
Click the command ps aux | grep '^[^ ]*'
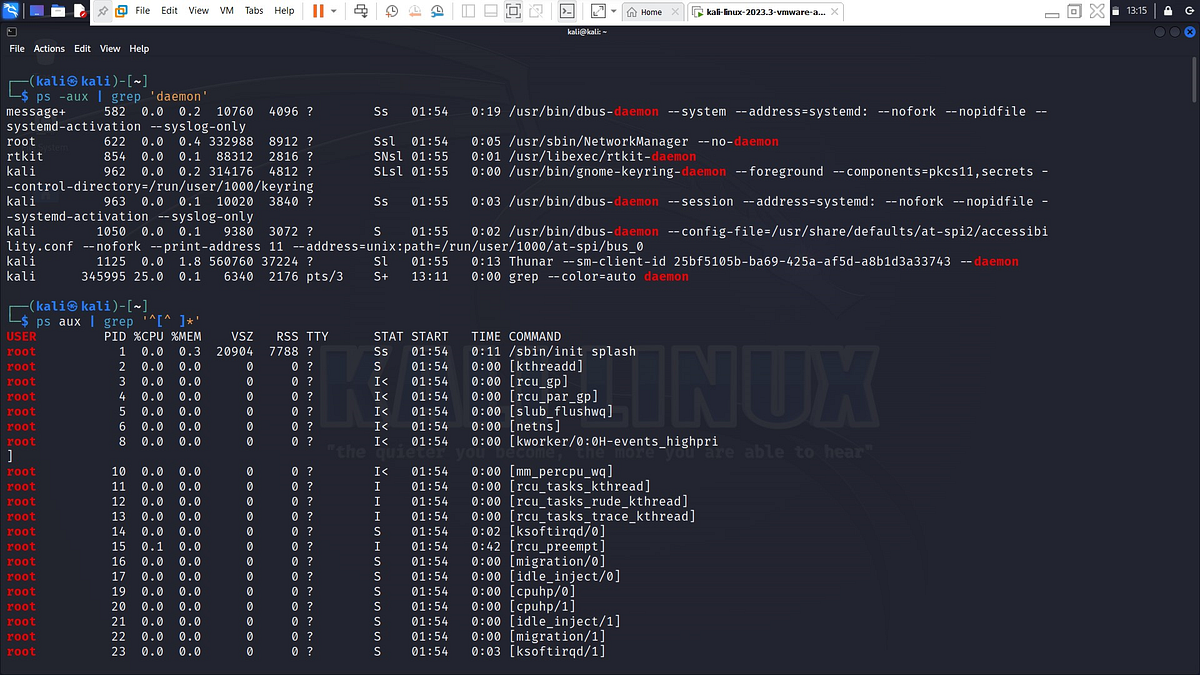[118, 321]
